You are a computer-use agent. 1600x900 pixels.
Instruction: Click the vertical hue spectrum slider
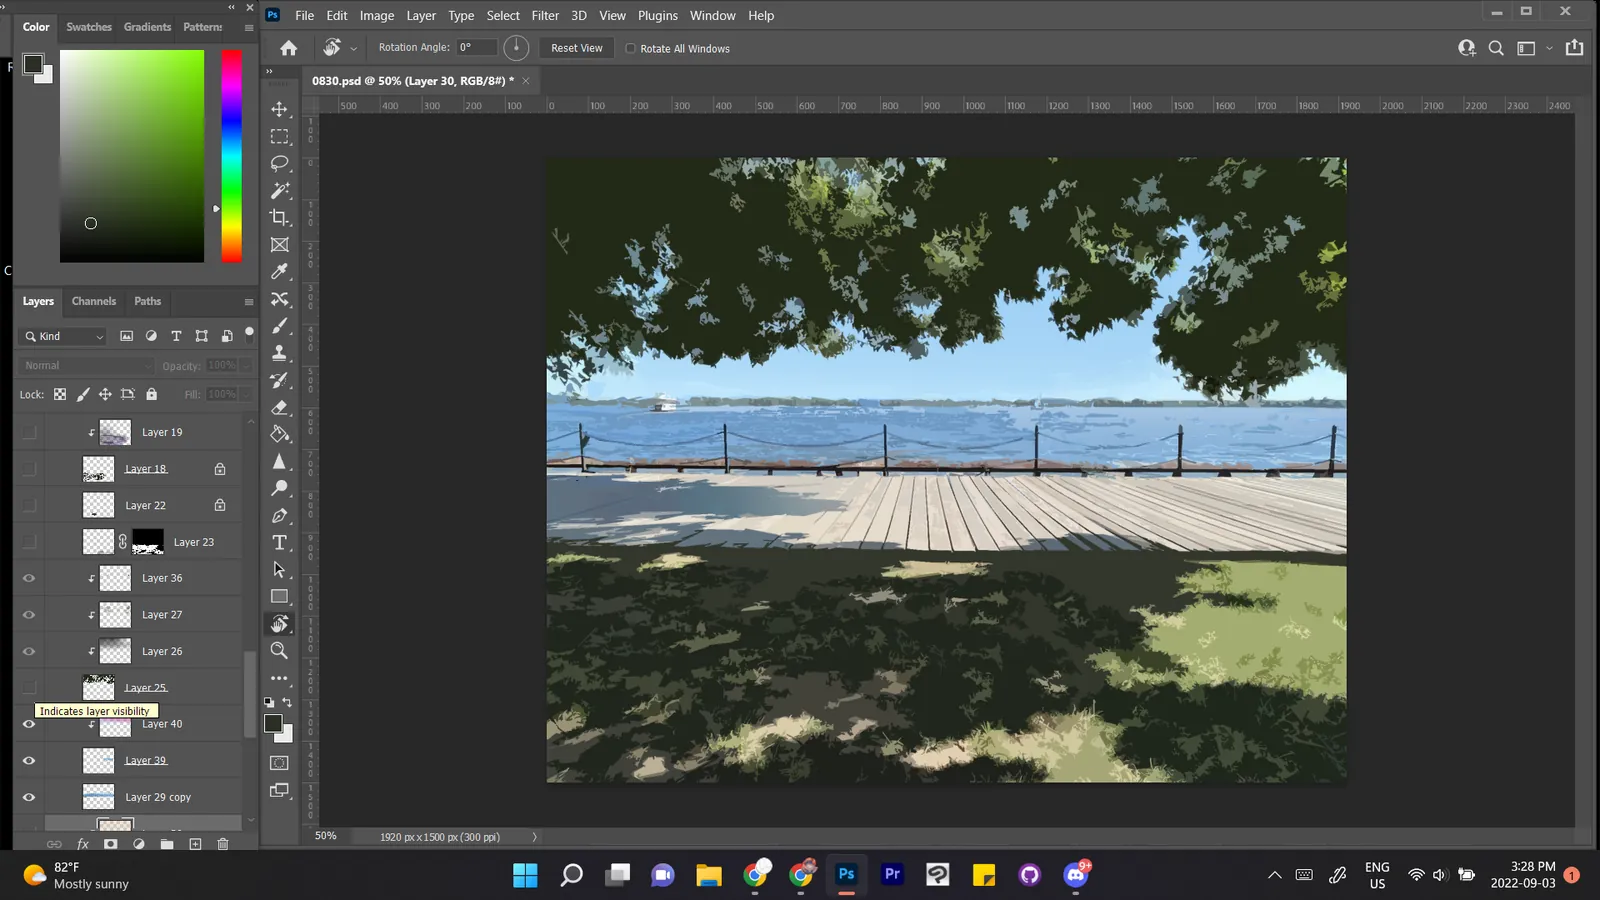tap(232, 156)
